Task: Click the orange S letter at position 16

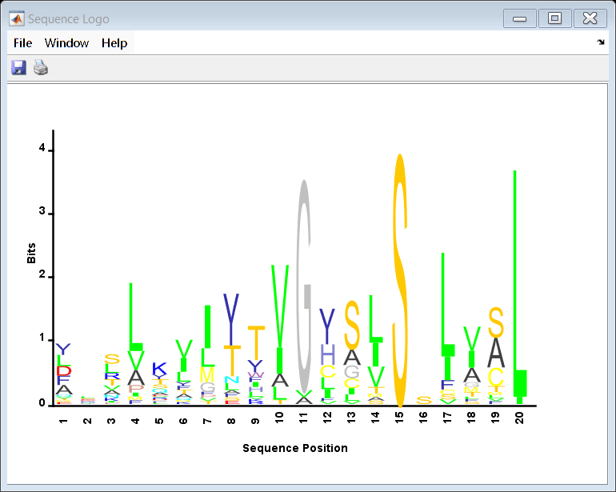Action: pos(424,400)
